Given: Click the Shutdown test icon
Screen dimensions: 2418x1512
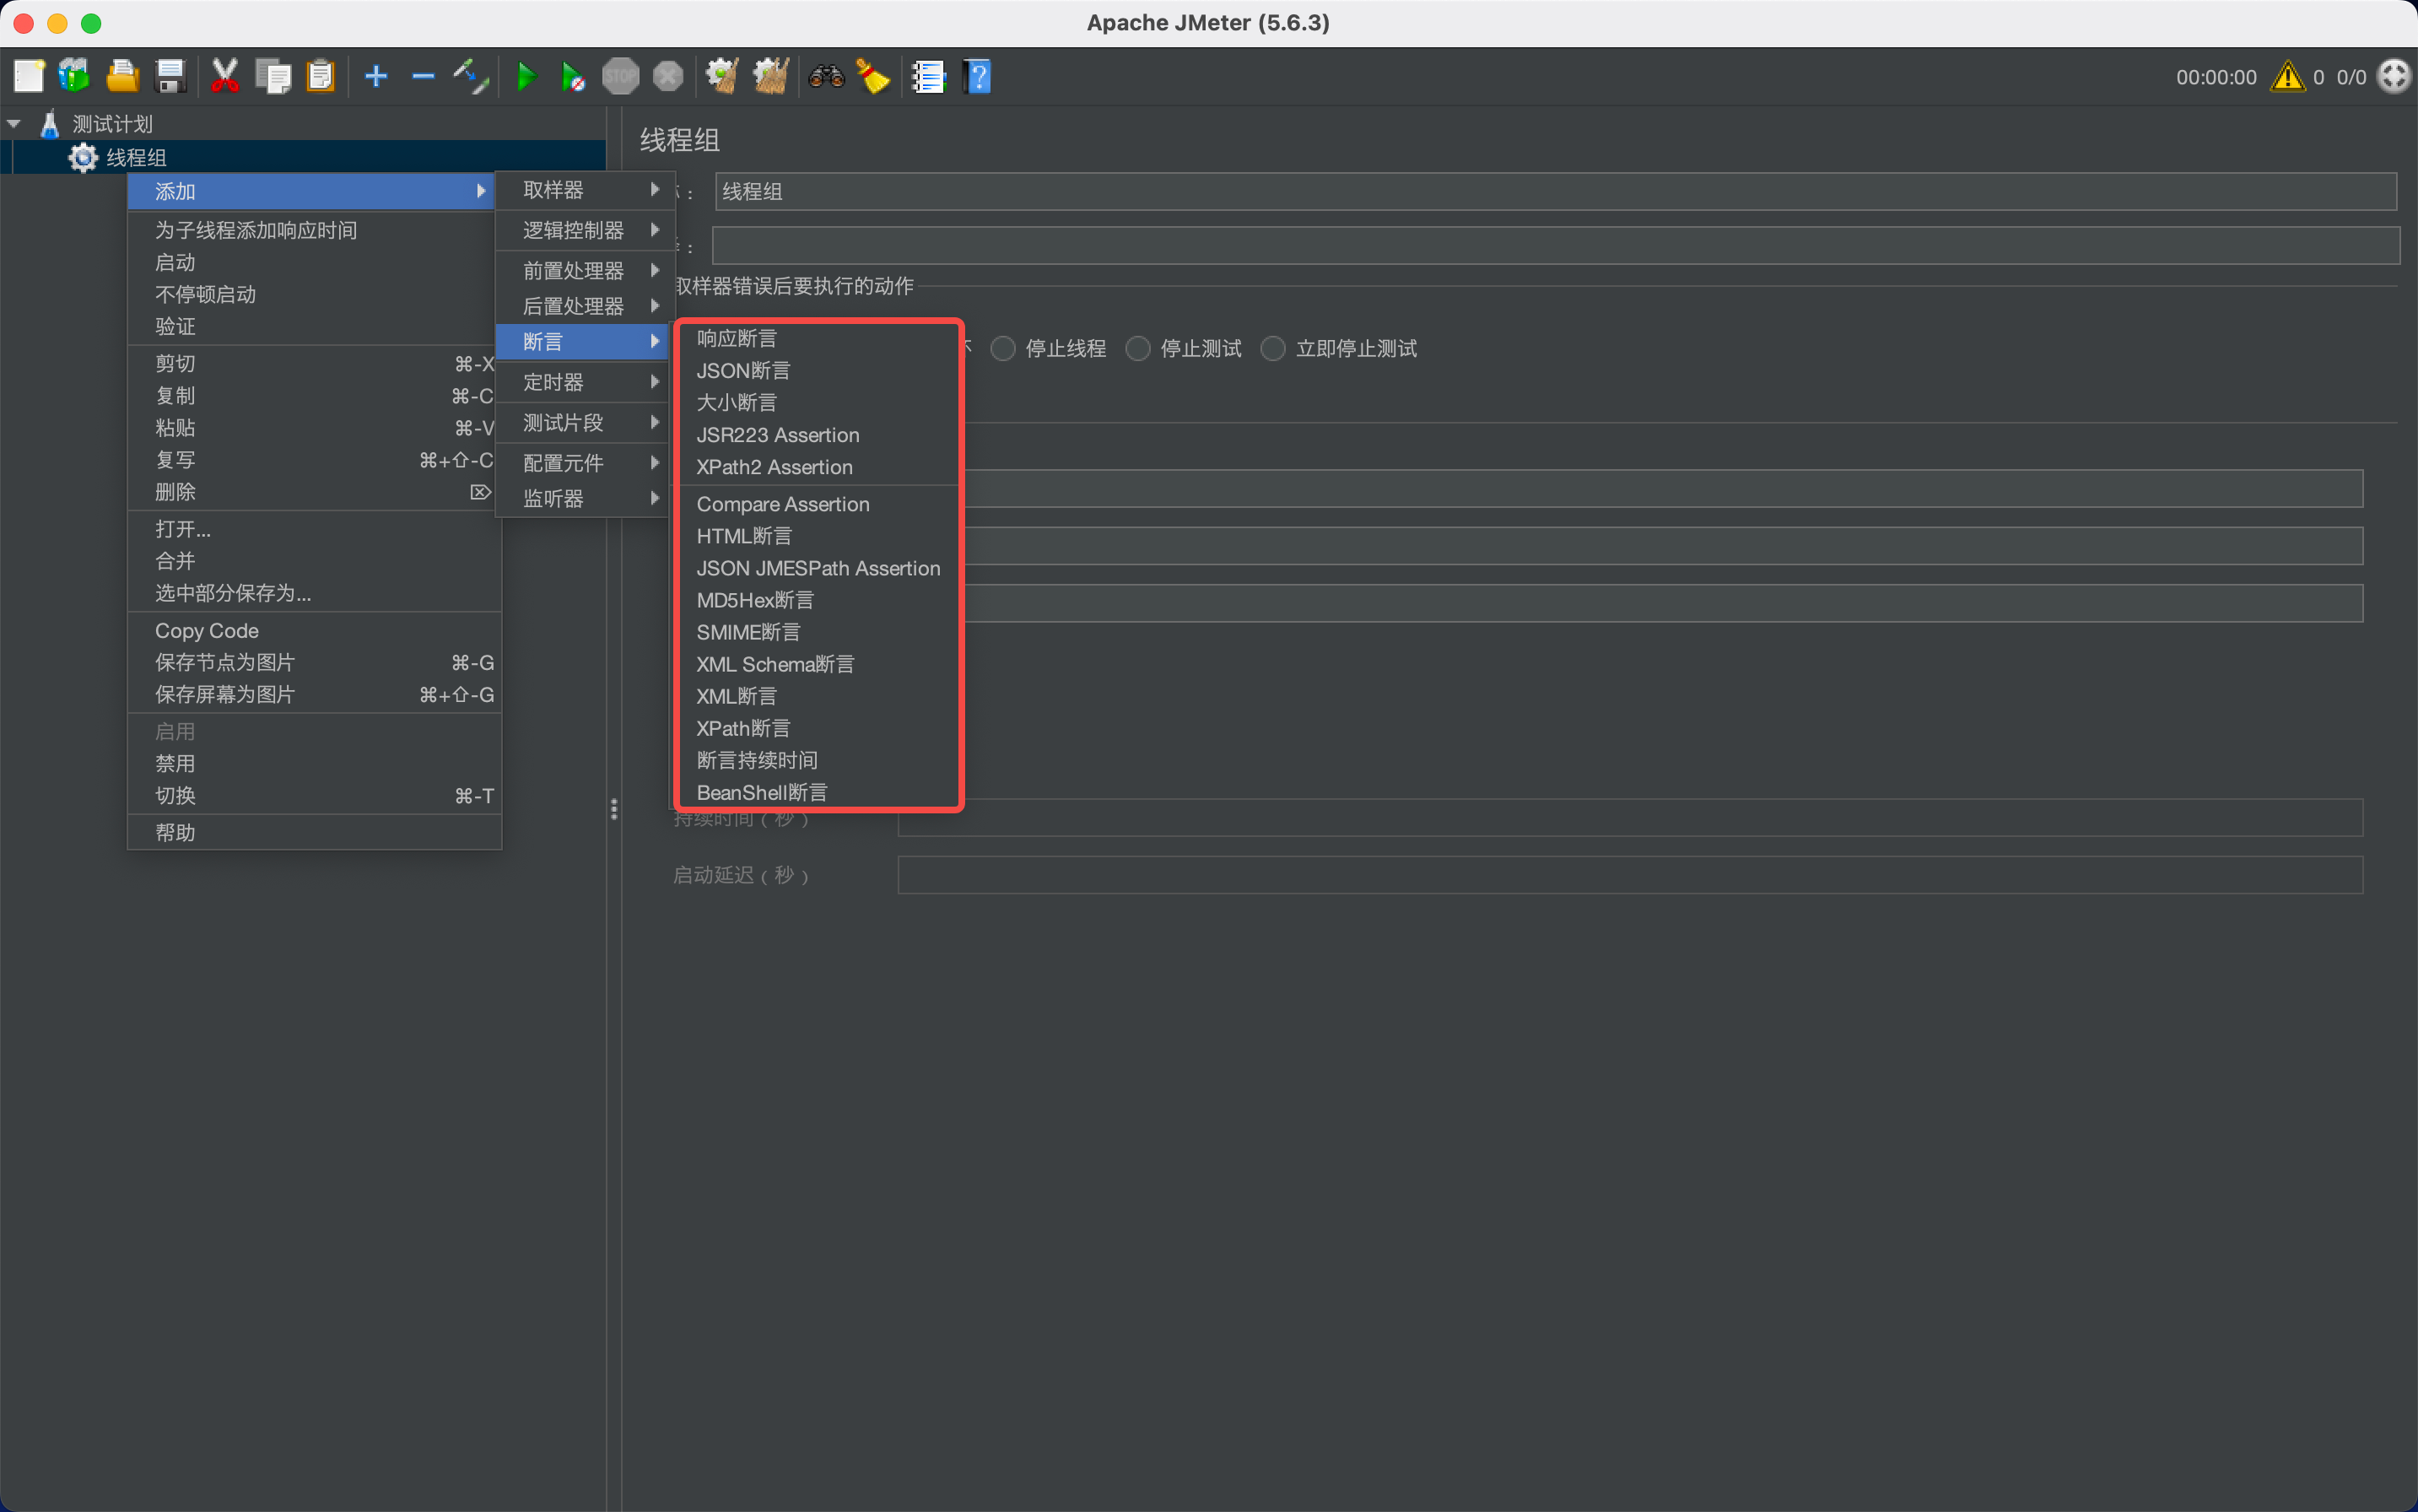Looking at the screenshot, I should [668, 76].
